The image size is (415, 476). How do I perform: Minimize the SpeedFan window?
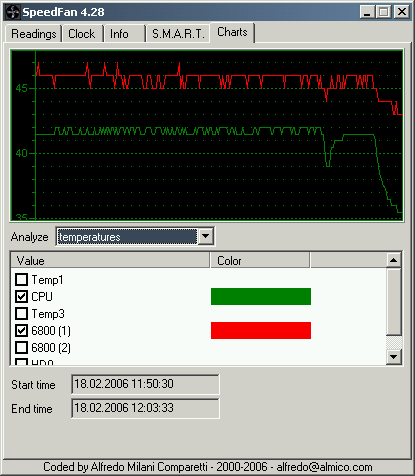[367, 12]
